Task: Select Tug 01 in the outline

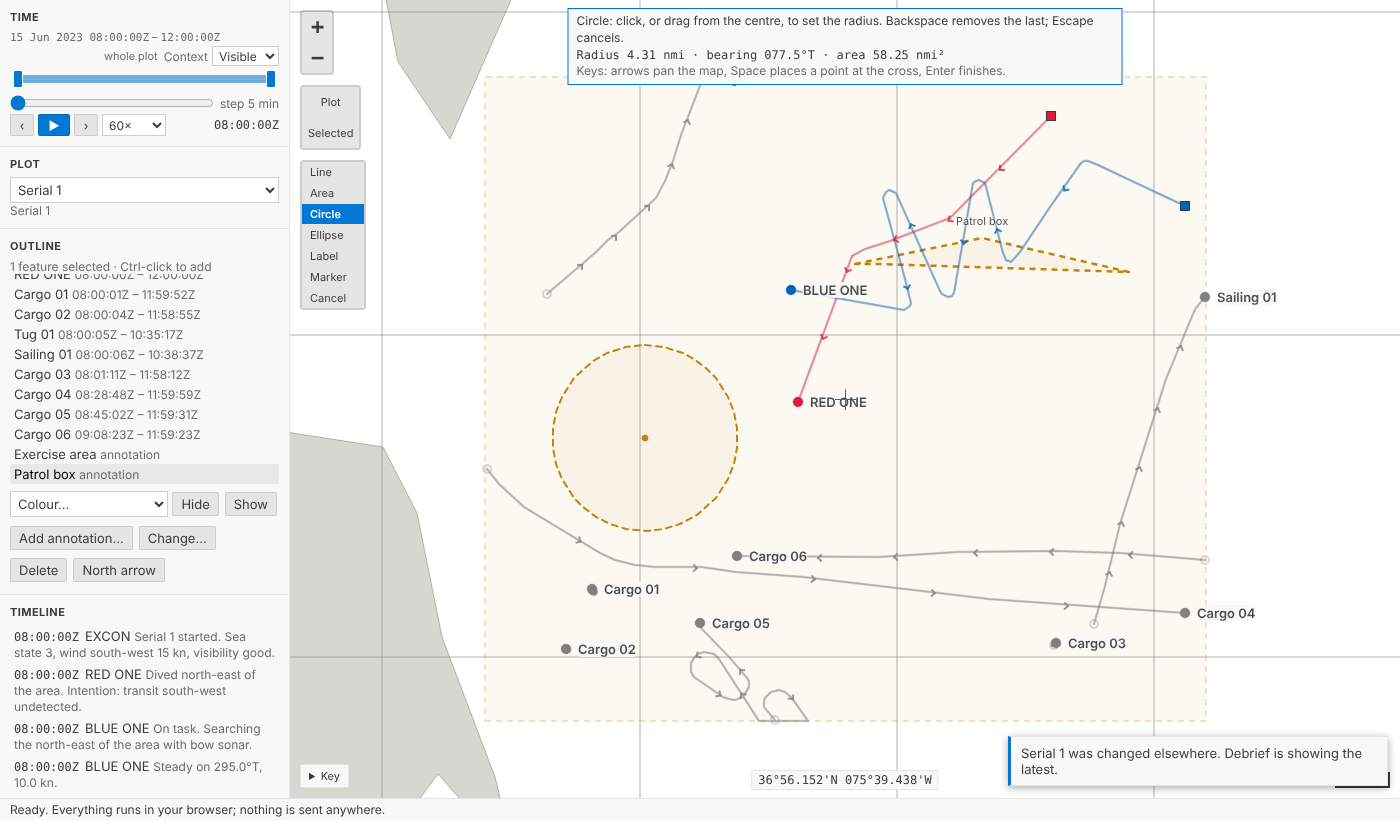Action: tap(144, 335)
